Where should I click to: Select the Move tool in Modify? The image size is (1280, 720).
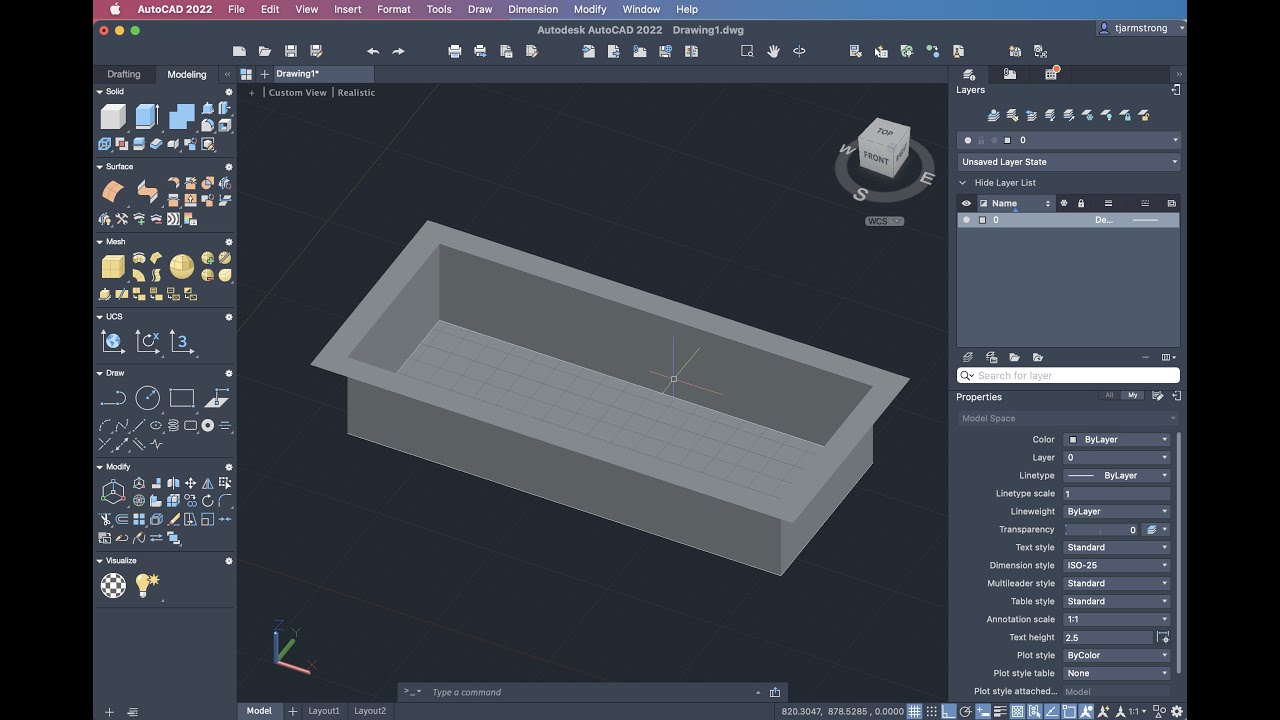pyautogui.click(x=190, y=484)
